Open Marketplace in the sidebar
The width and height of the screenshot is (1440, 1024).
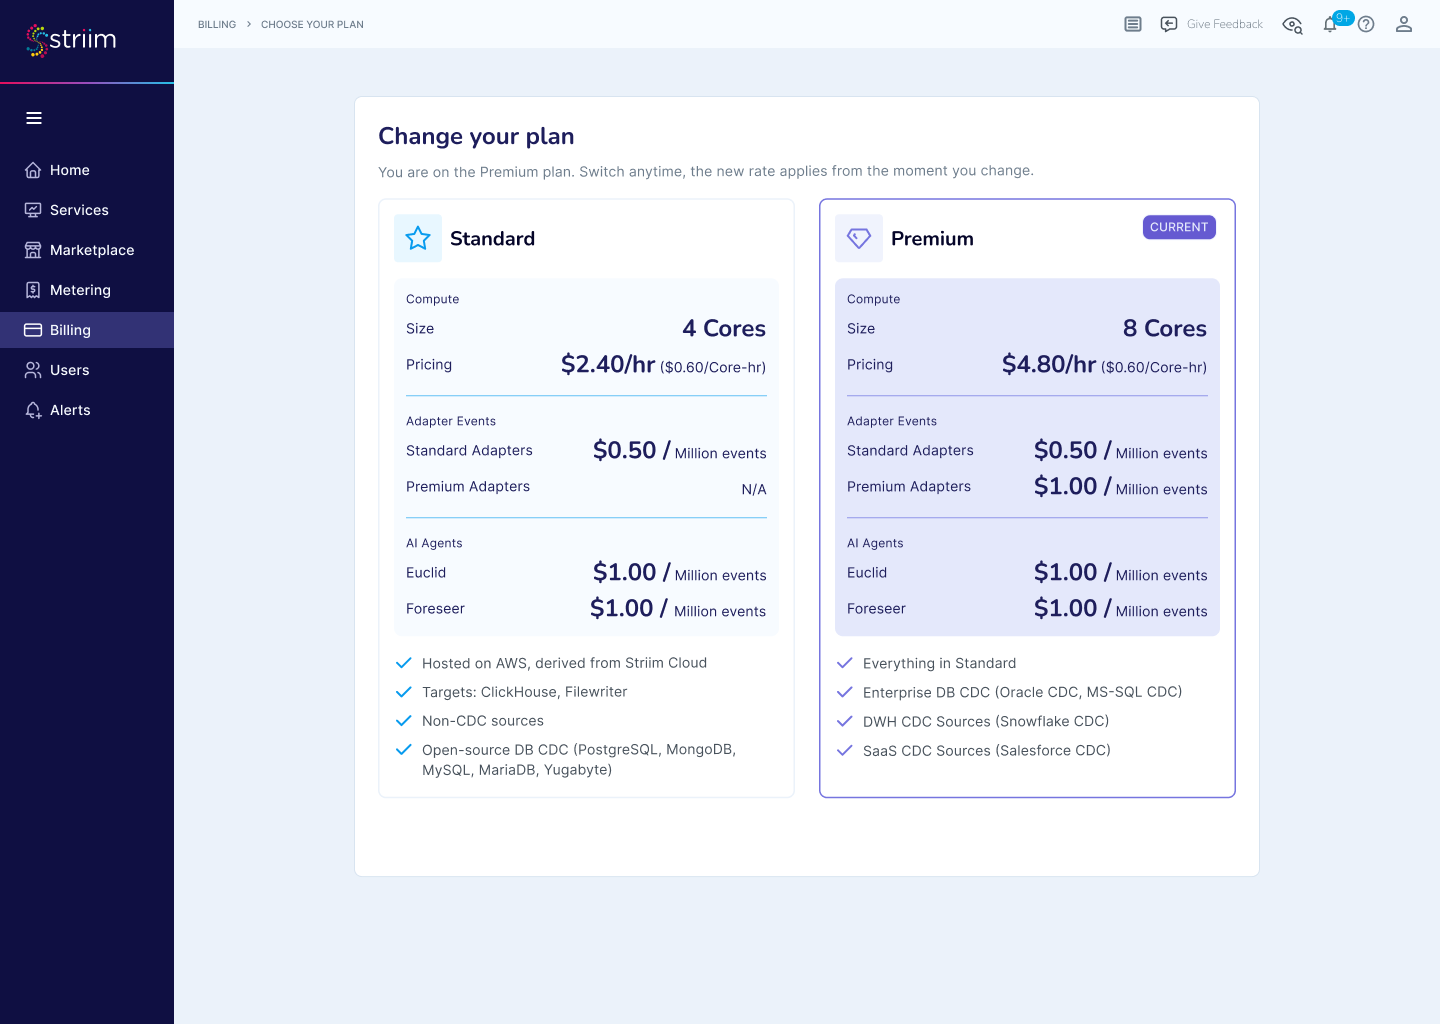[87, 250]
